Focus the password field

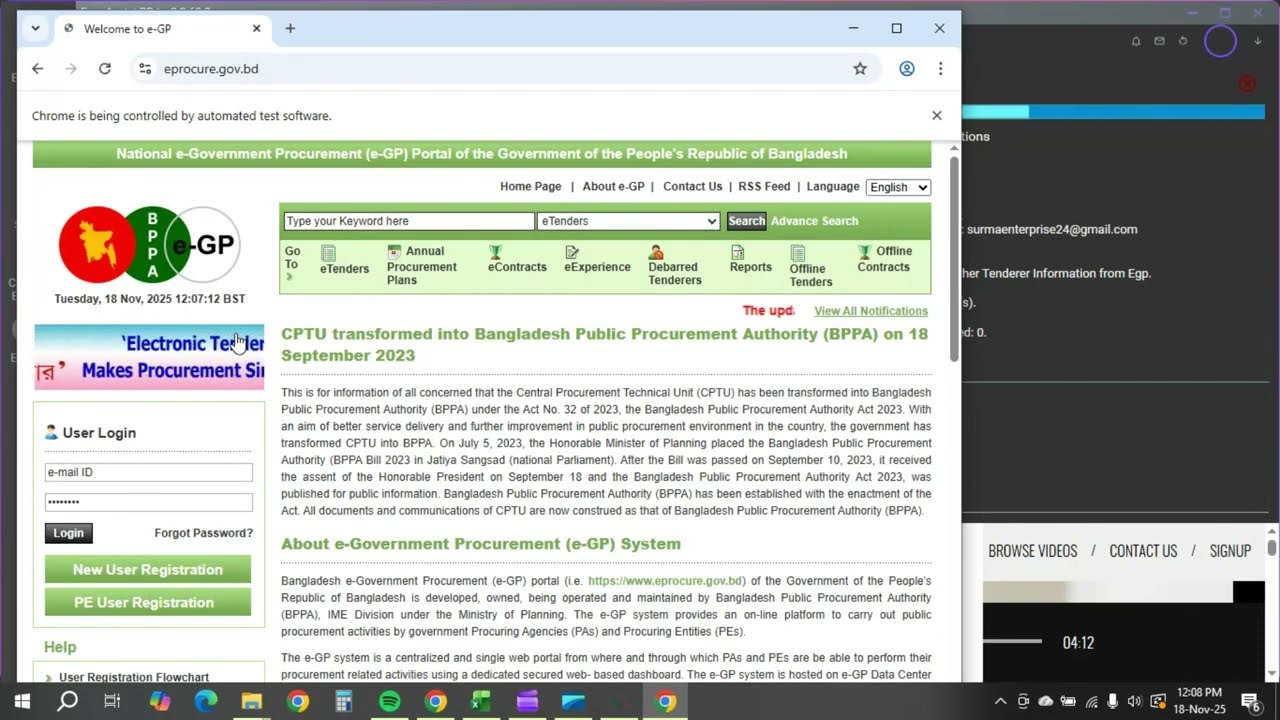pos(148,502)
